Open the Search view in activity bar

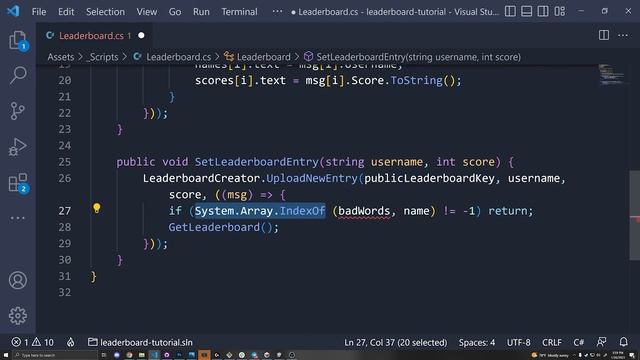click(x=18, y=75)
